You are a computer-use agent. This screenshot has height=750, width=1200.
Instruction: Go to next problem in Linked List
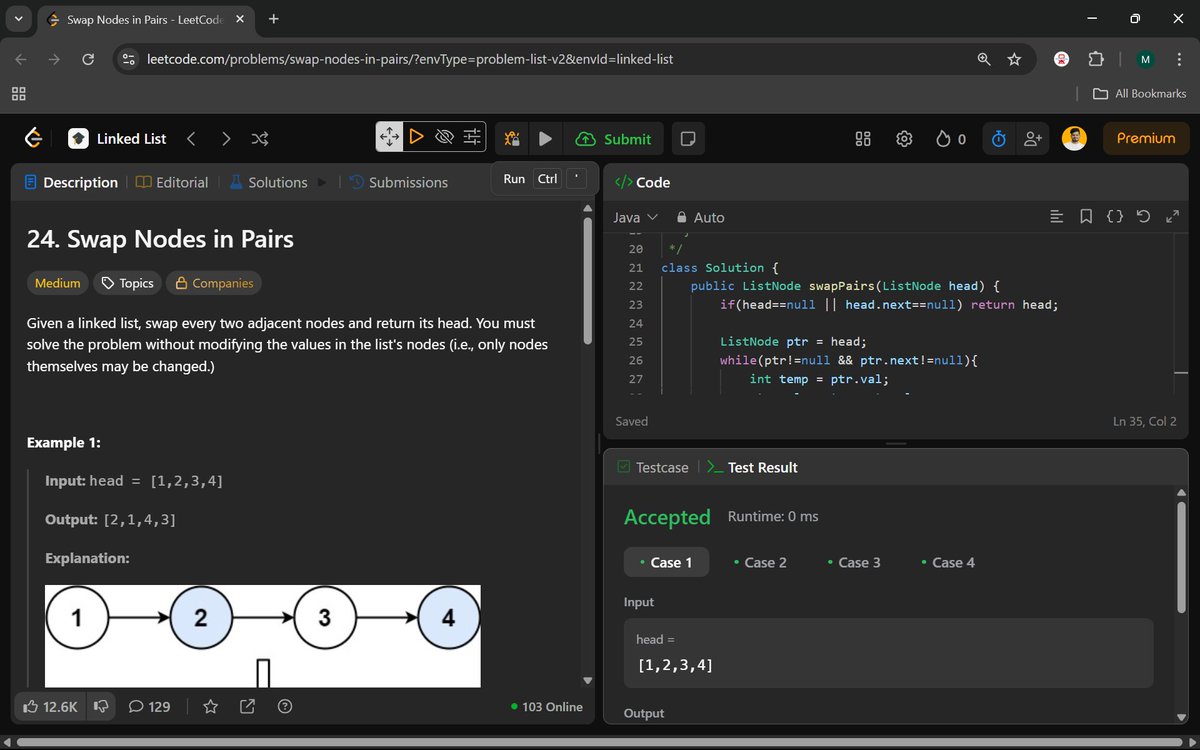[226, 139]
